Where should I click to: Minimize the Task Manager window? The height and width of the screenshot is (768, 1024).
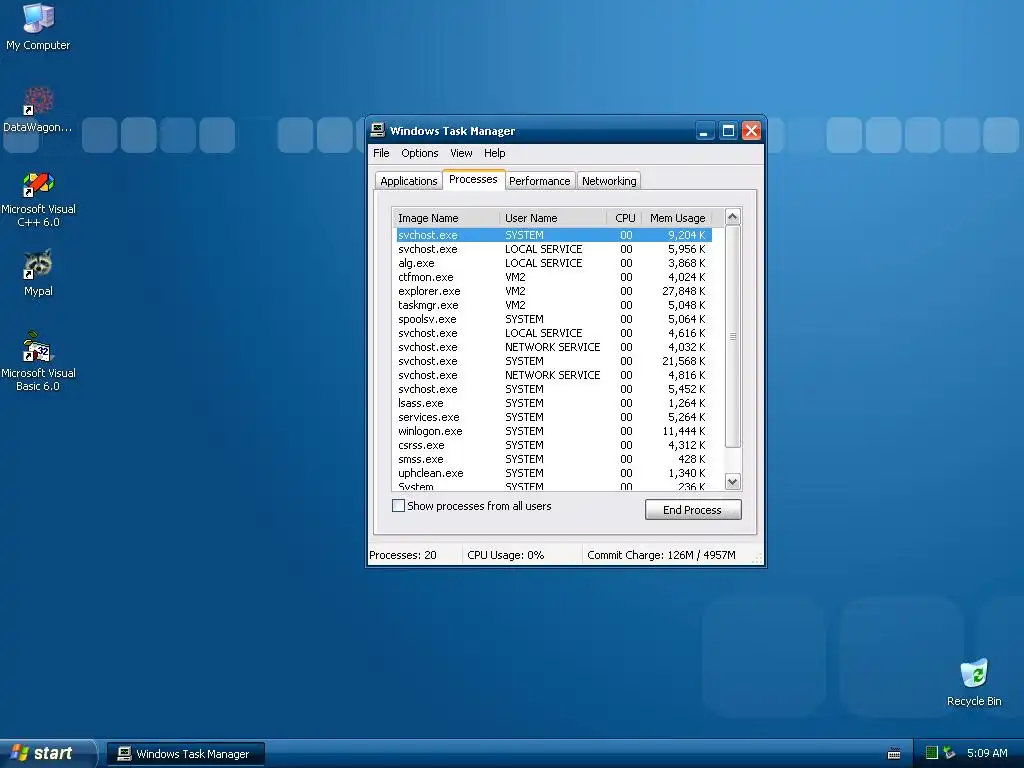tap(703, 131)
